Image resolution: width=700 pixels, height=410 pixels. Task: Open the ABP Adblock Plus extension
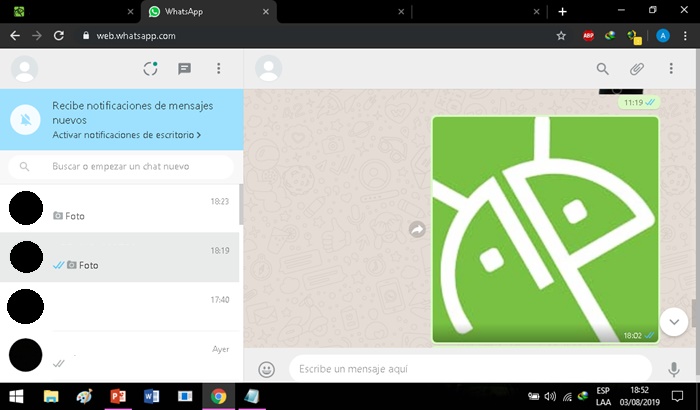click(588, 36)
